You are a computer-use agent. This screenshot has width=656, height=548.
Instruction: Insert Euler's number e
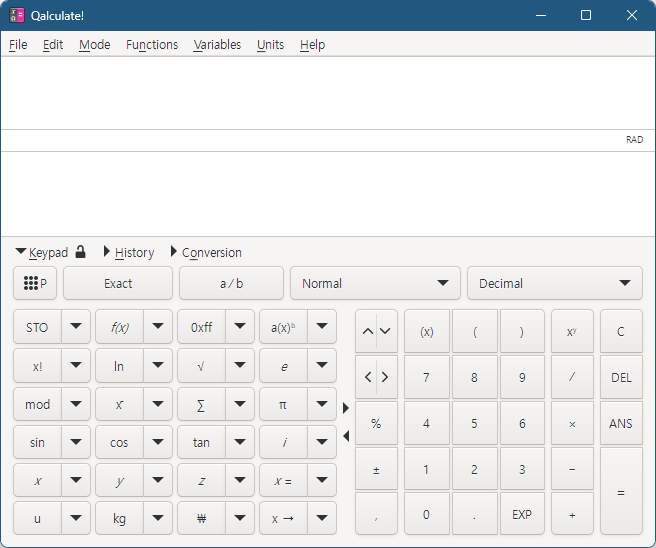[x=283, y=366]
